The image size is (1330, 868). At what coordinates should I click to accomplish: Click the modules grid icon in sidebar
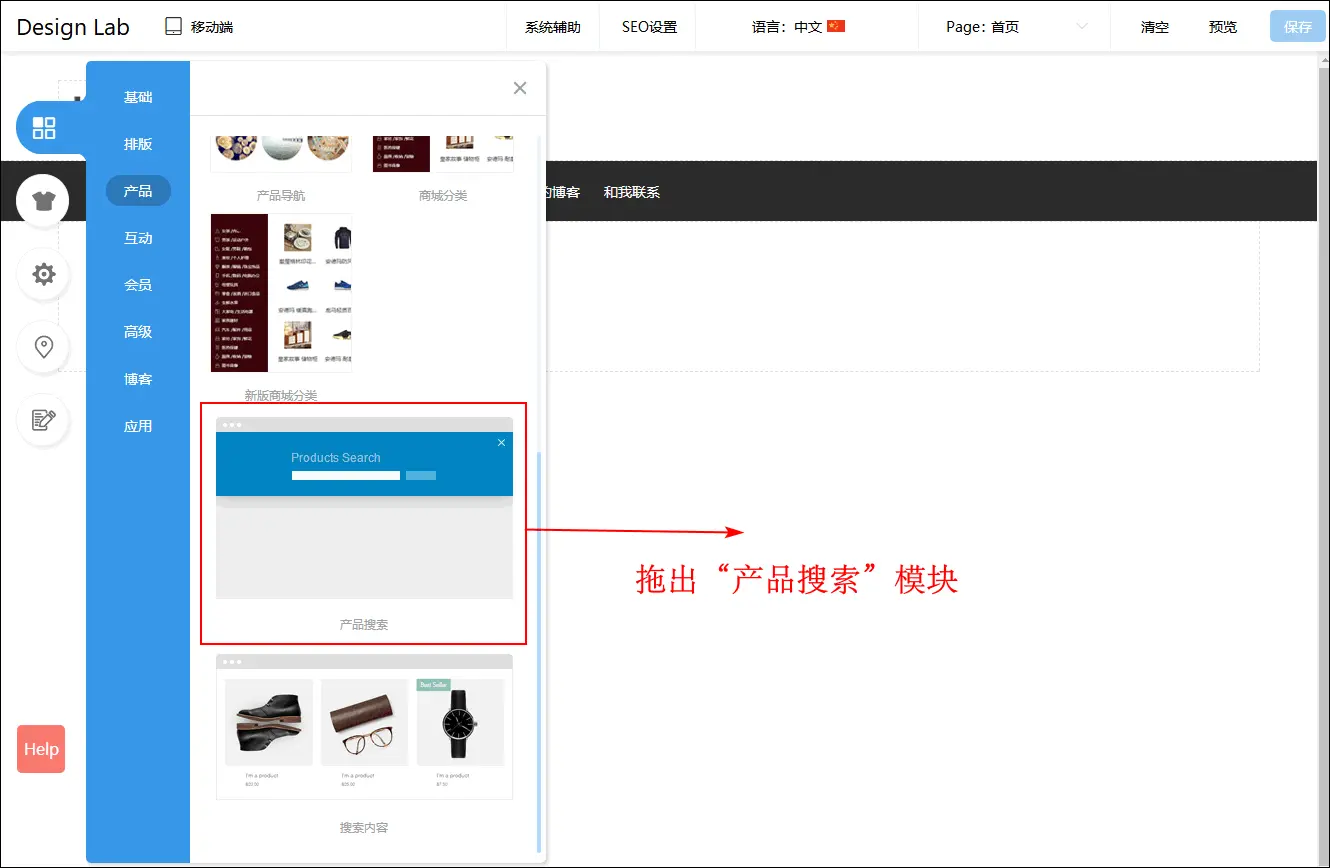(44, 128)
